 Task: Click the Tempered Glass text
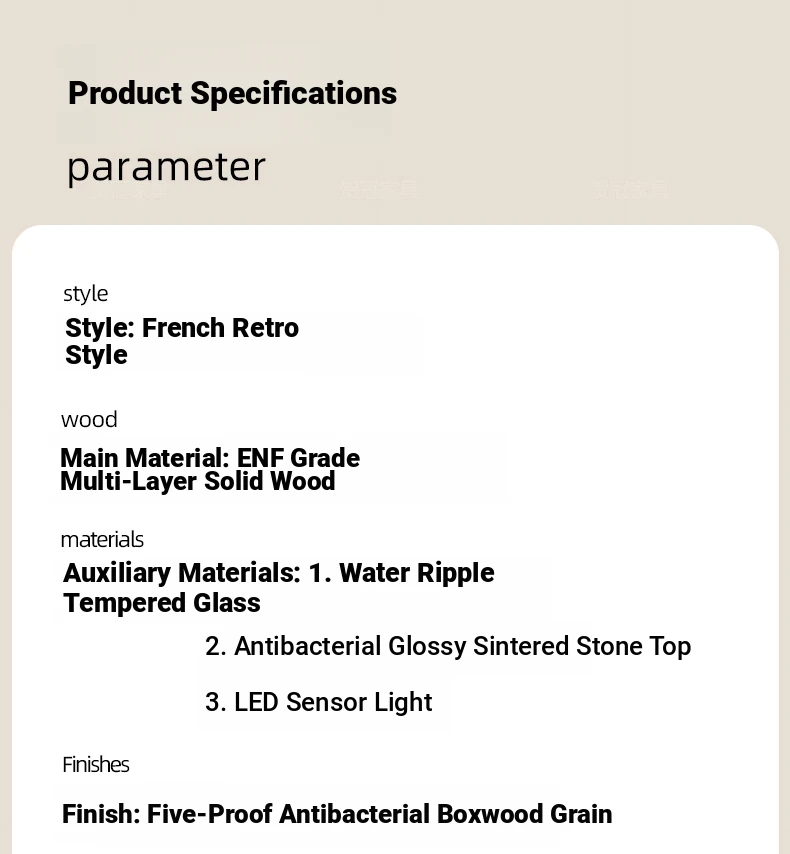[162, 603]
